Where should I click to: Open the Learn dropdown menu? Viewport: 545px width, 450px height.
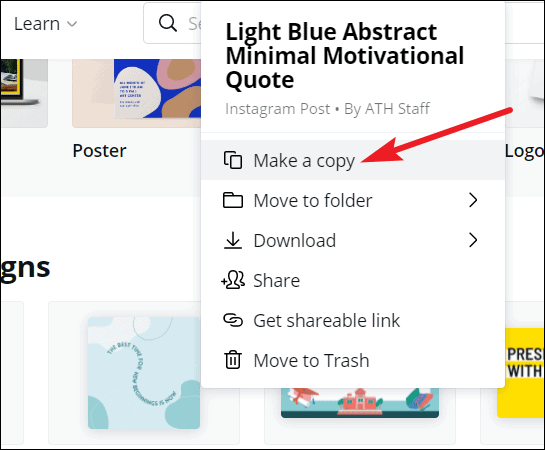(x=45, y=24)
